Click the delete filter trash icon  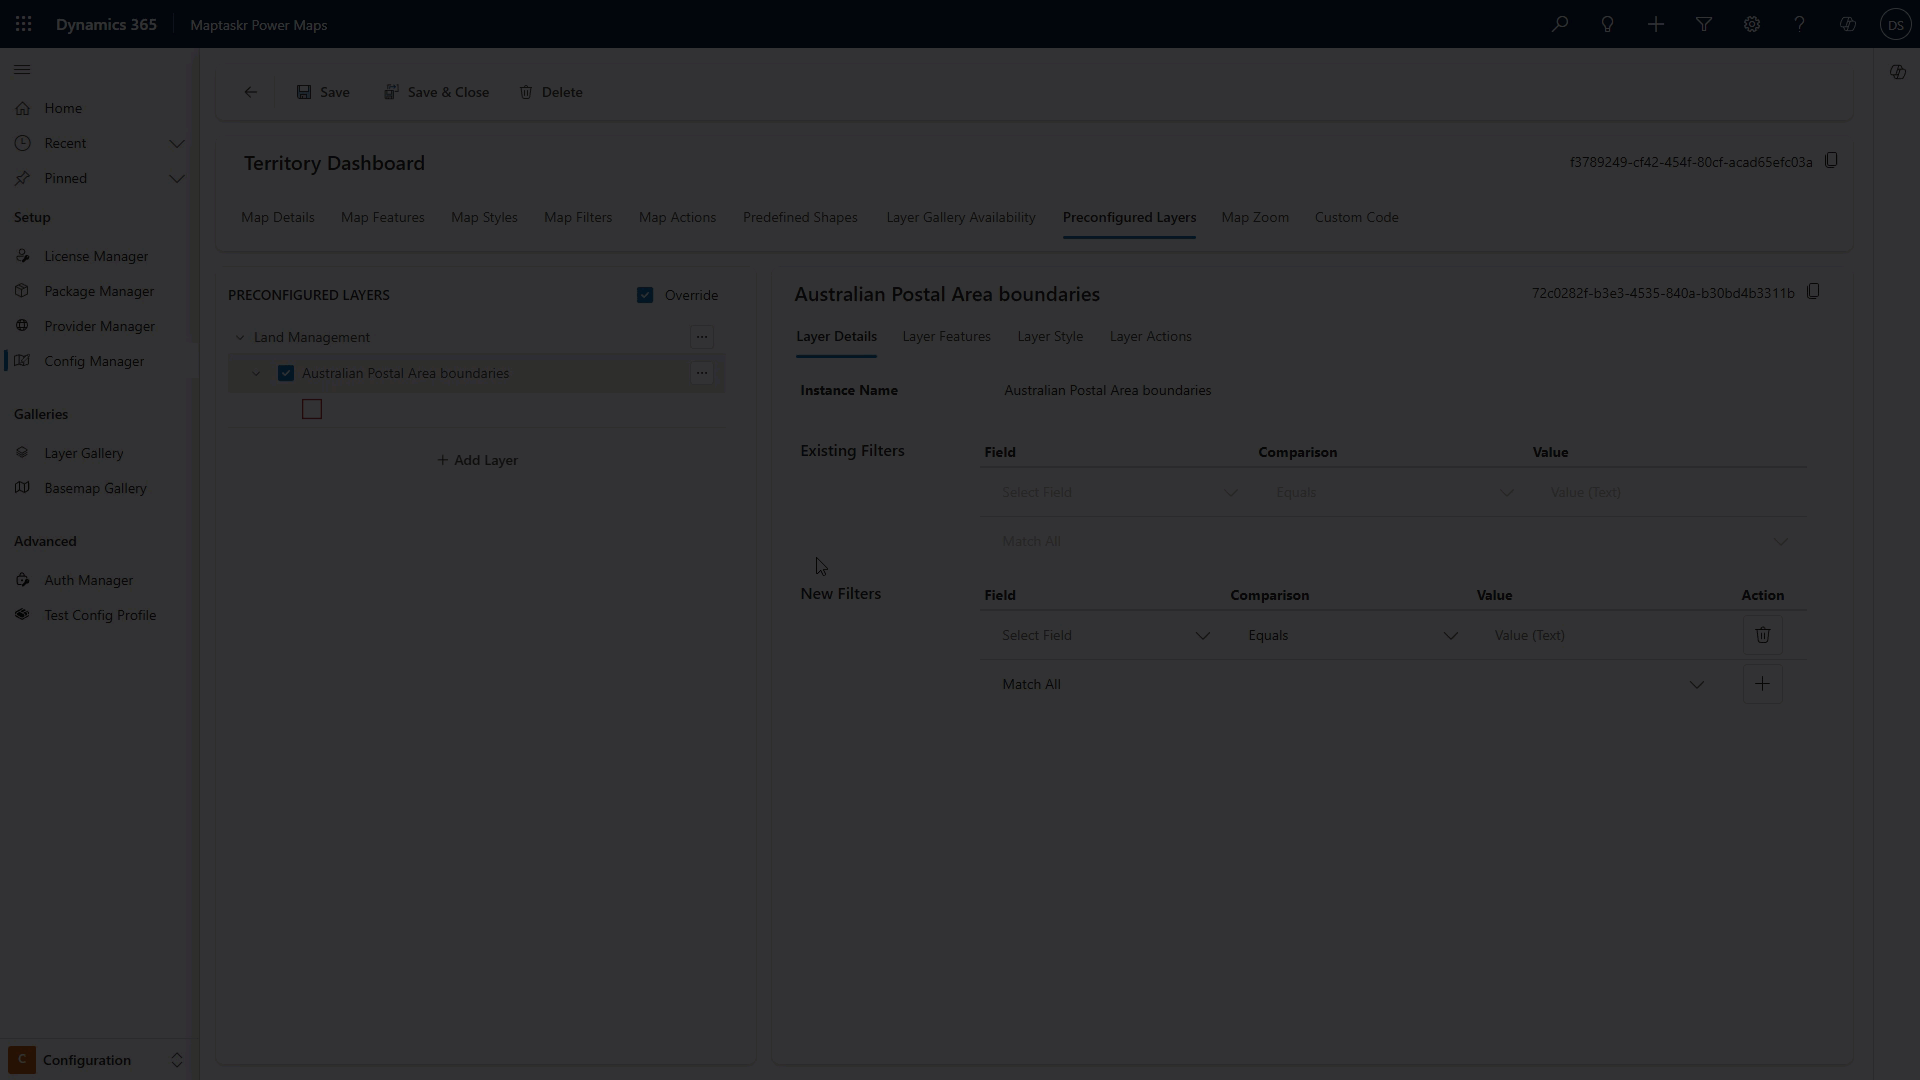click(1762, 635)
